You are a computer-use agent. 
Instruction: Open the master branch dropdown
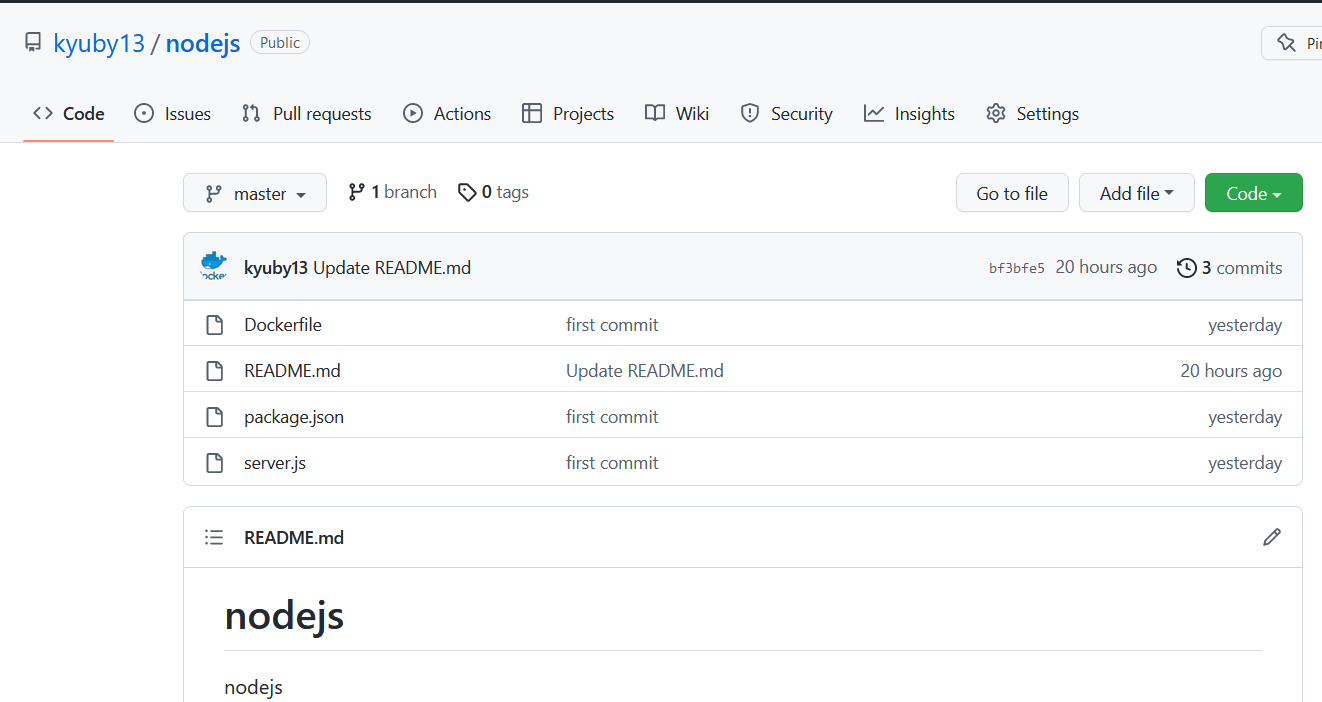pyautogui.click(x=255, y=192)
